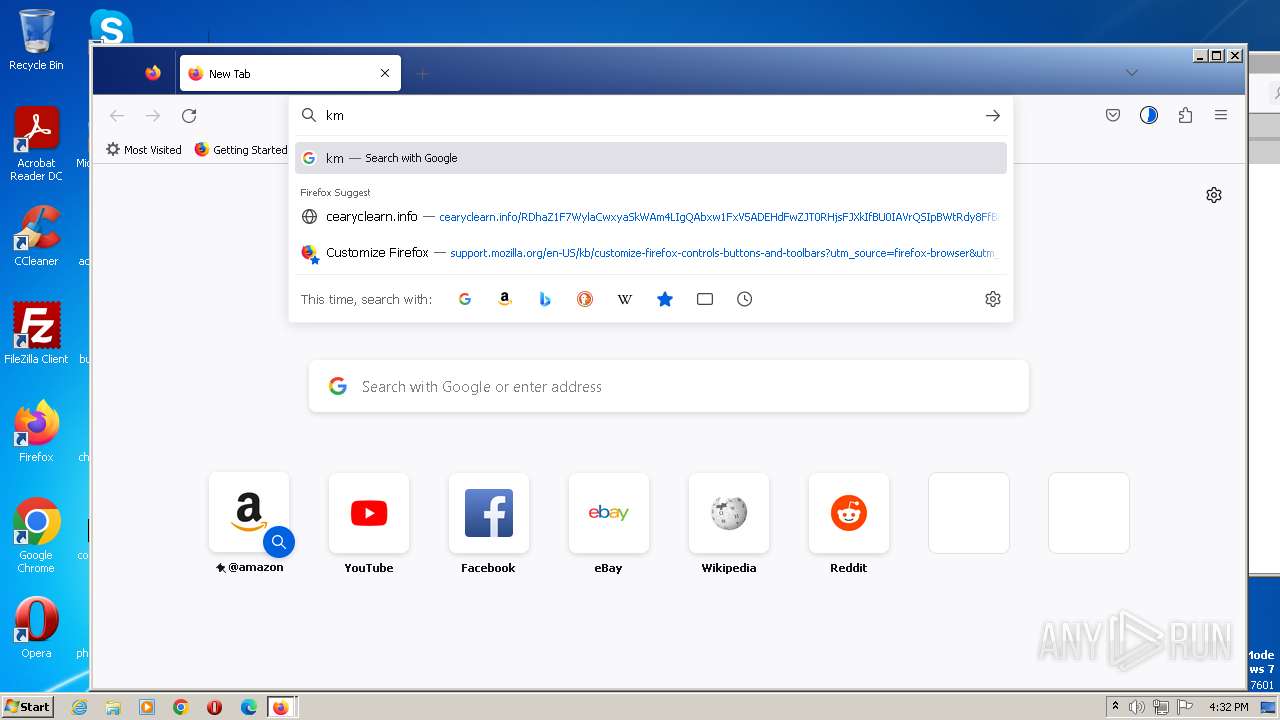The width and height of the screenshot is (1280, 720).
Task: Open Customize Firefox suggestion
Action: pyautogui.click(x=651, y=253)
